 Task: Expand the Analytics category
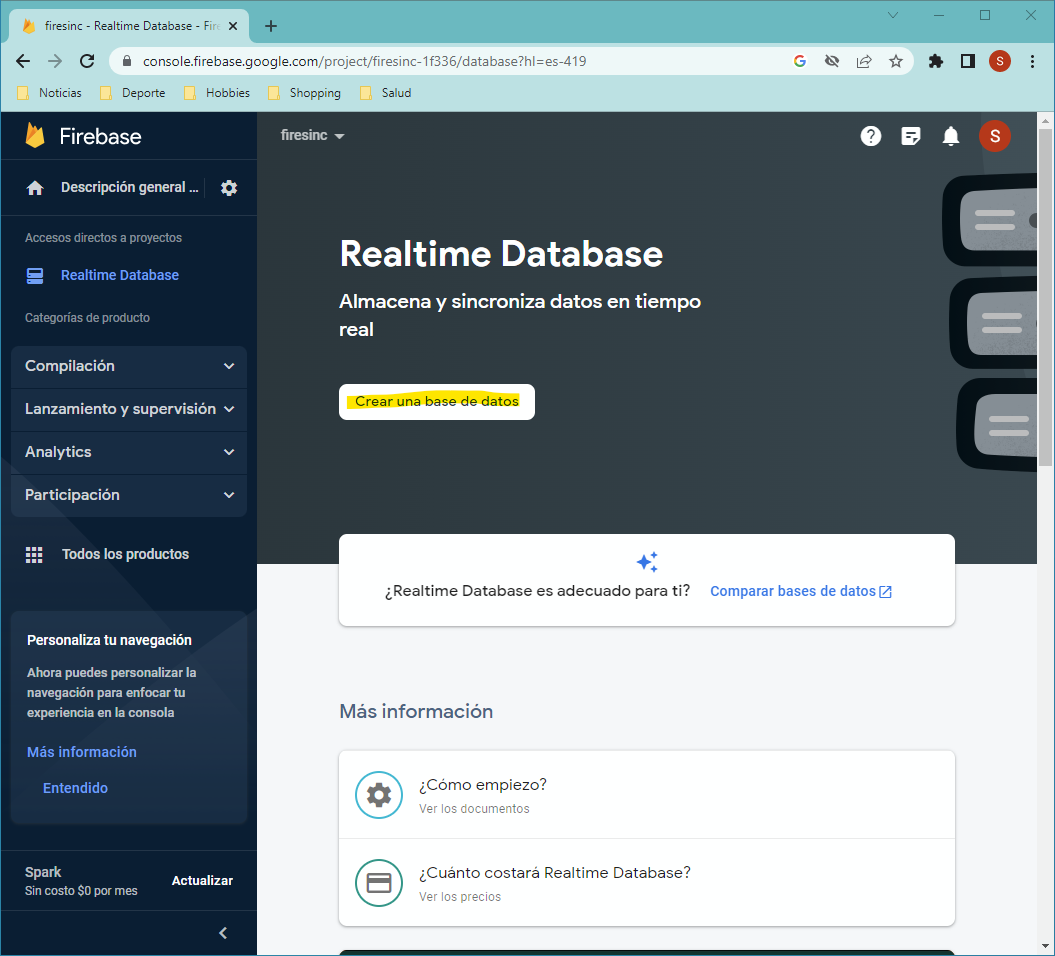pyautogui.click(x=129, y=452)
